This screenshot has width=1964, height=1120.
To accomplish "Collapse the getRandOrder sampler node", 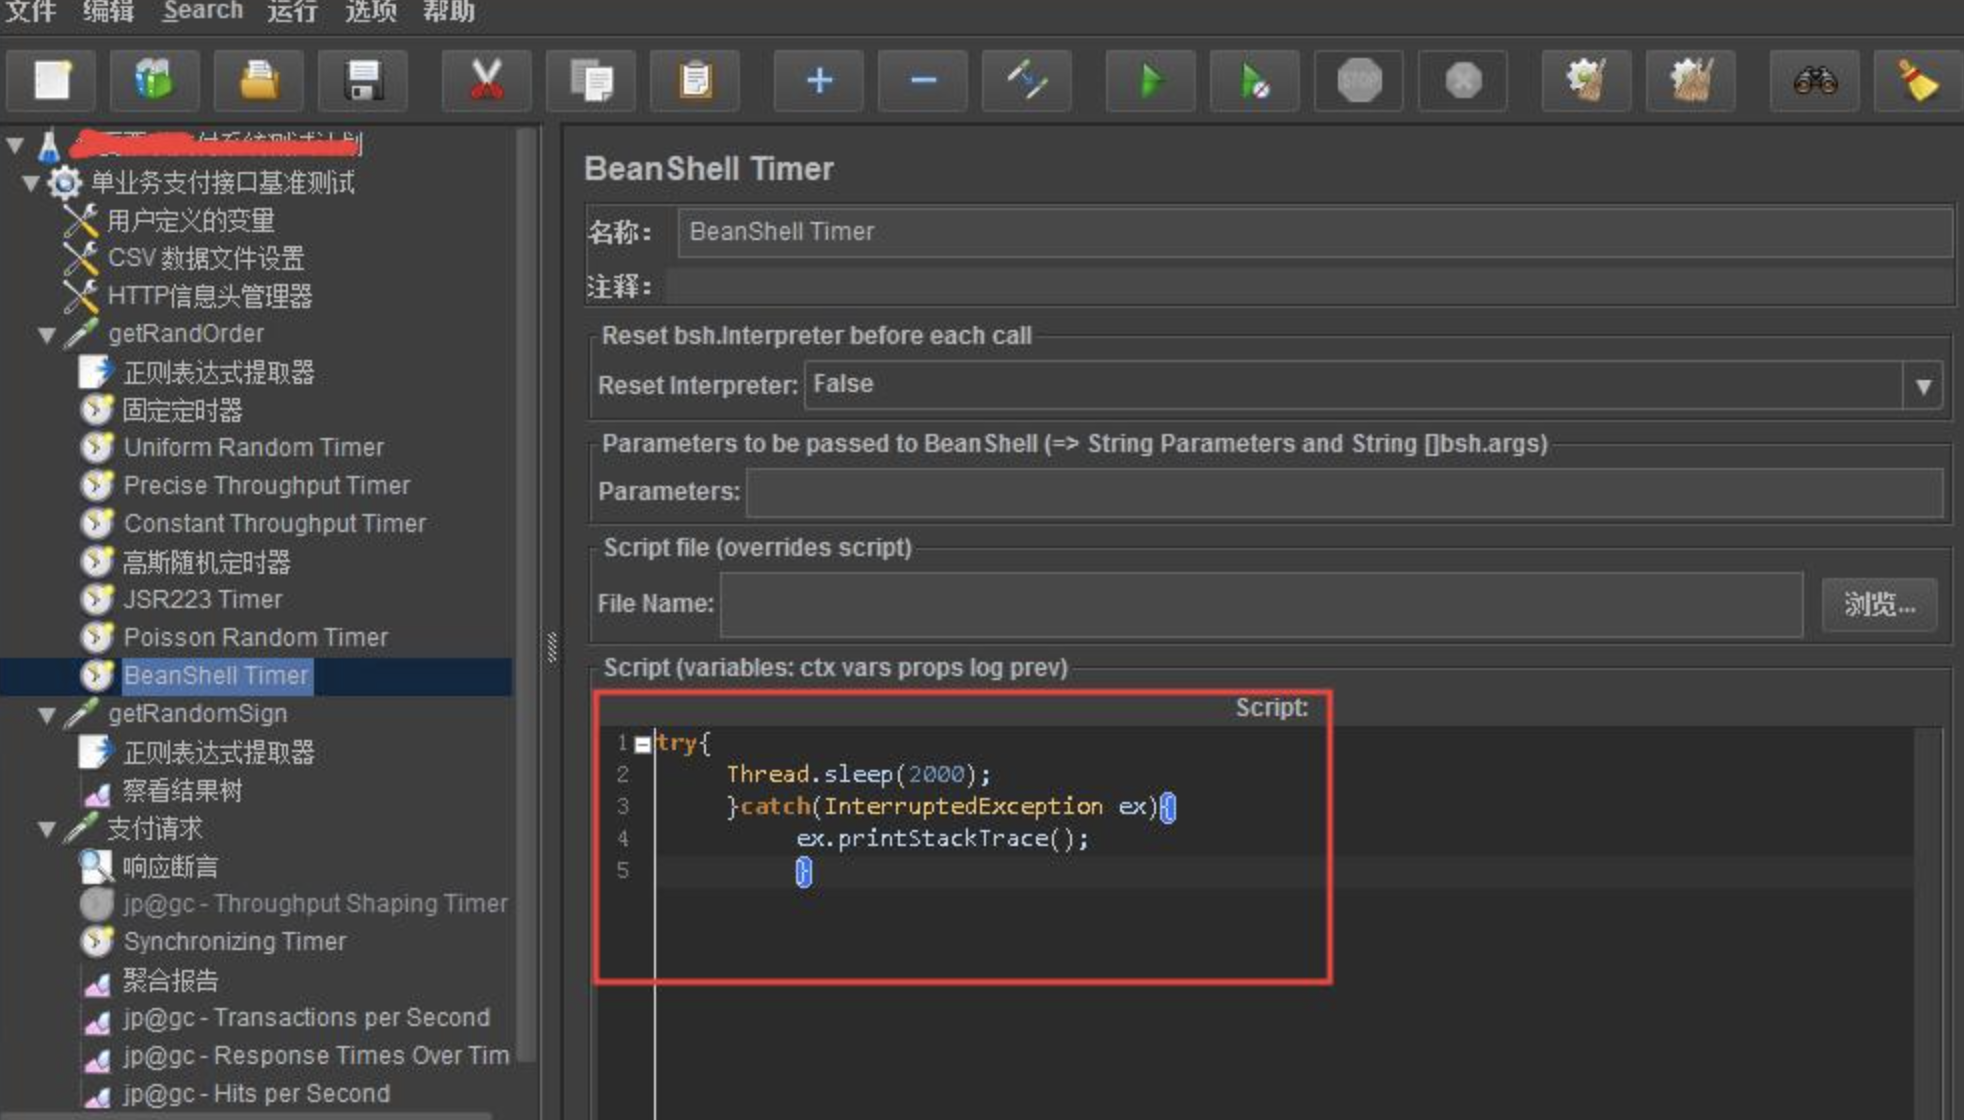I will coord(47,334).
